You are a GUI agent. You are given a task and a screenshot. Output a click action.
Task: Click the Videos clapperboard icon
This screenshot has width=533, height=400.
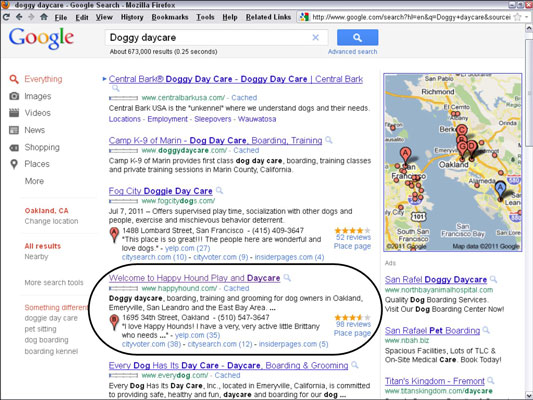coord(14,113)
